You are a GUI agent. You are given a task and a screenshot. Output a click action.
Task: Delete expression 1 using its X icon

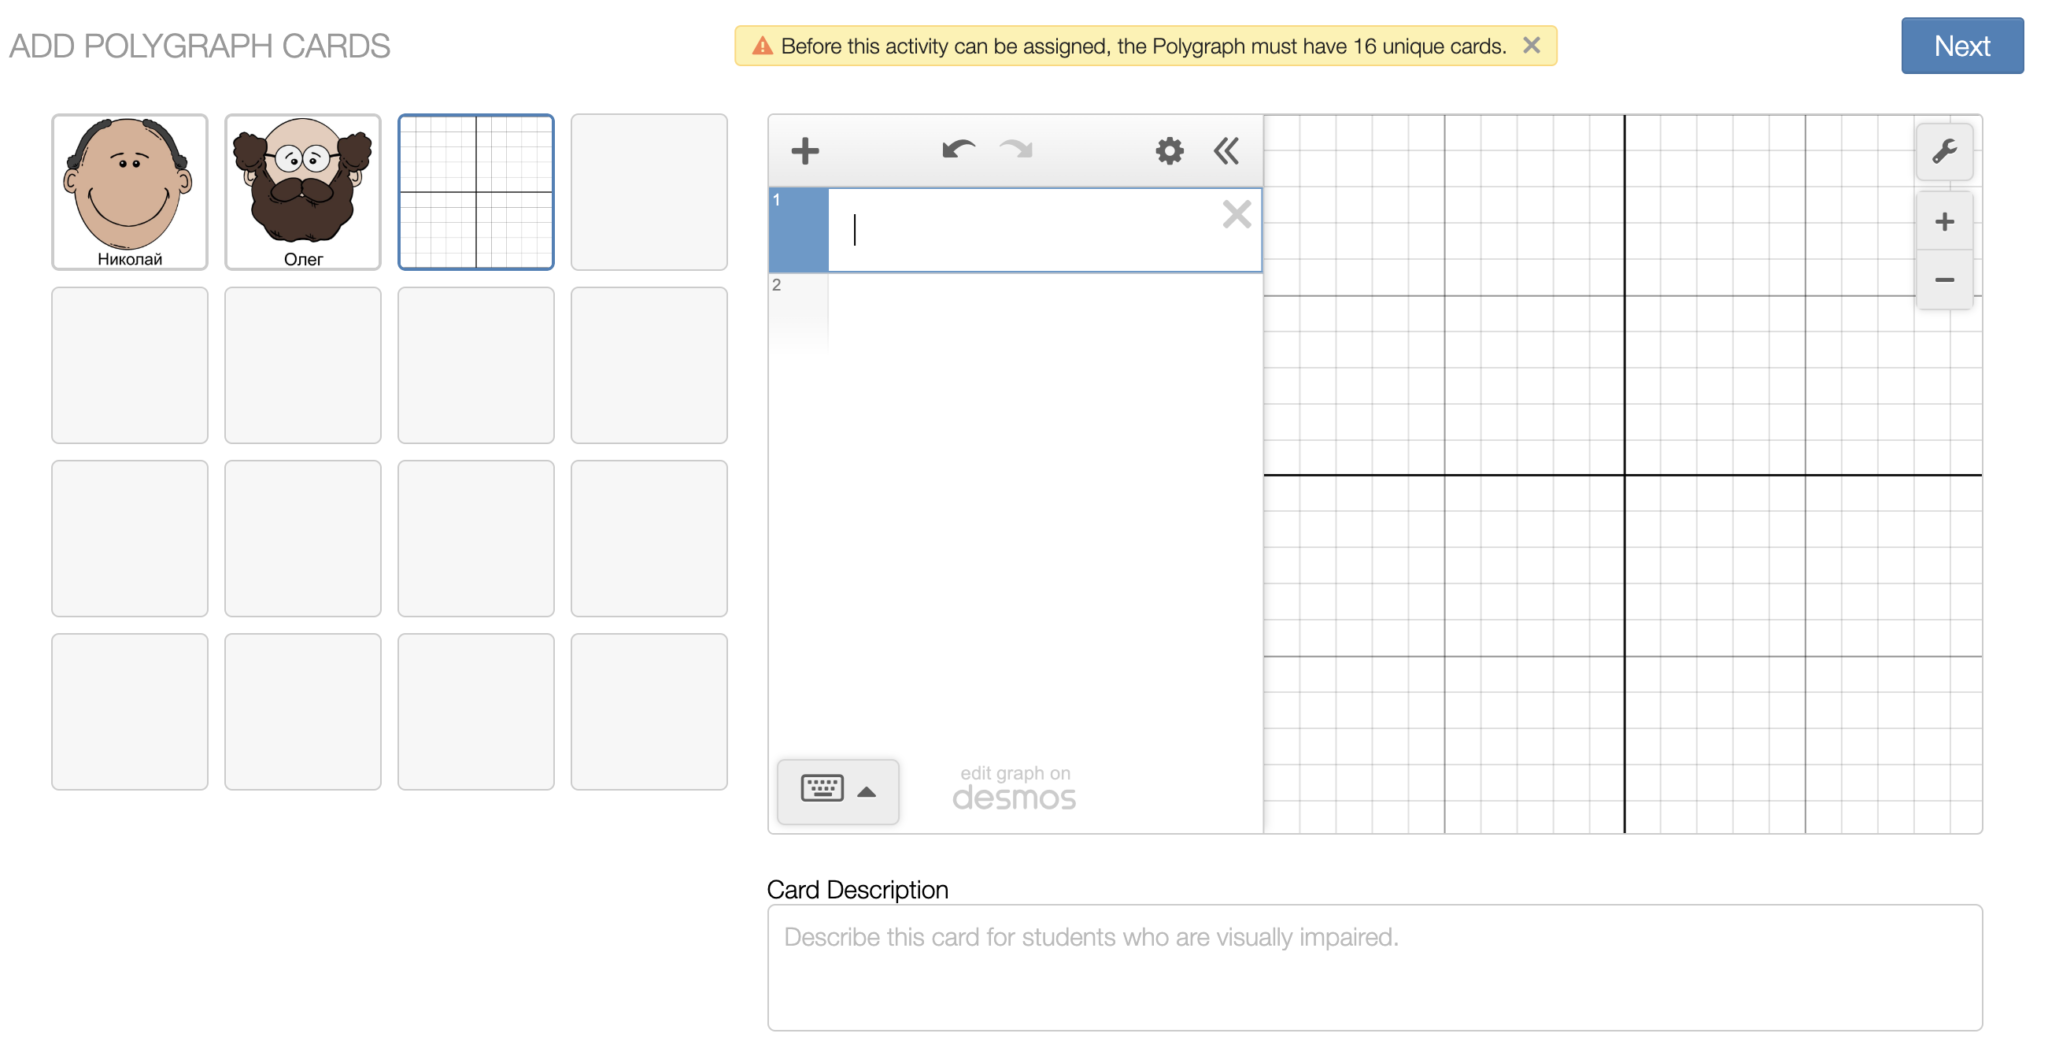(1236, 214)
